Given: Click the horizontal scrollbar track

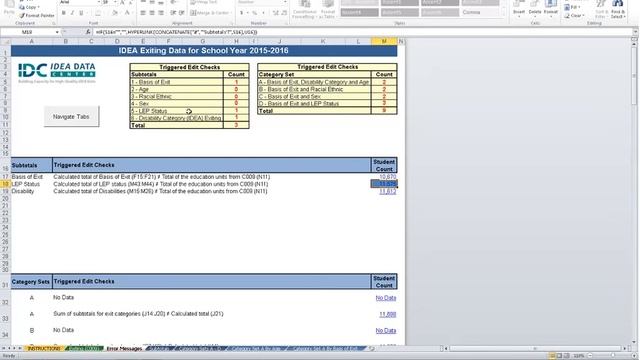Looking at the screenshot, I should pyautogui.click(x=535, y=349).
